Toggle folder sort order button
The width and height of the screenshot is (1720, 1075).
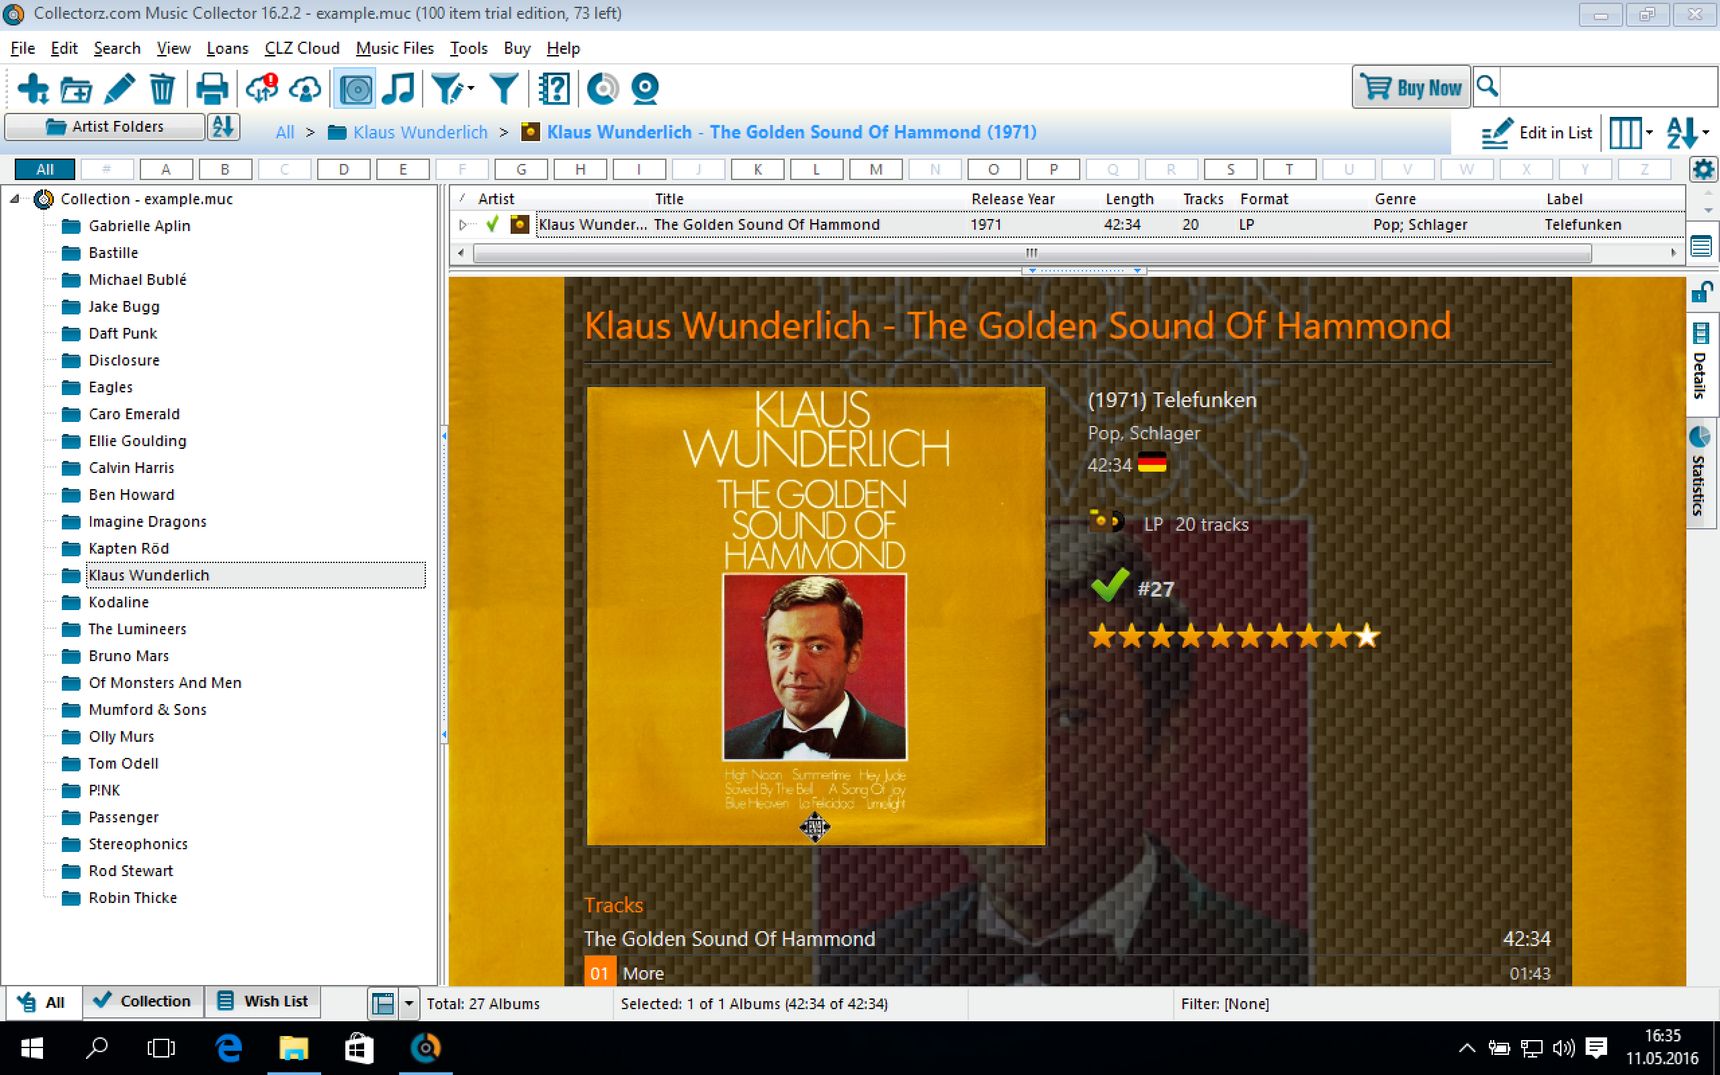tap(222, 127)
